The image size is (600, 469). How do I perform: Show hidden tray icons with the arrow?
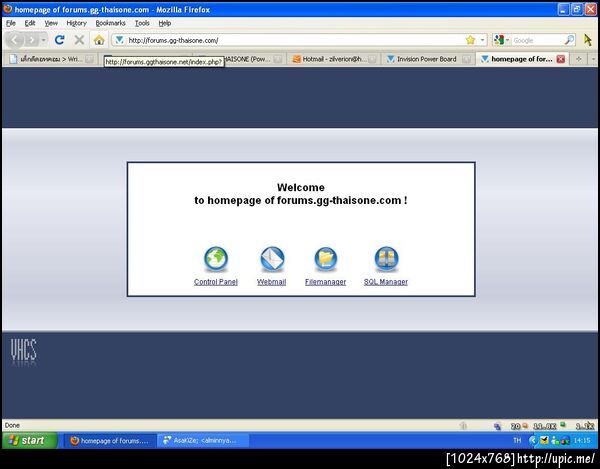[532, 441]
